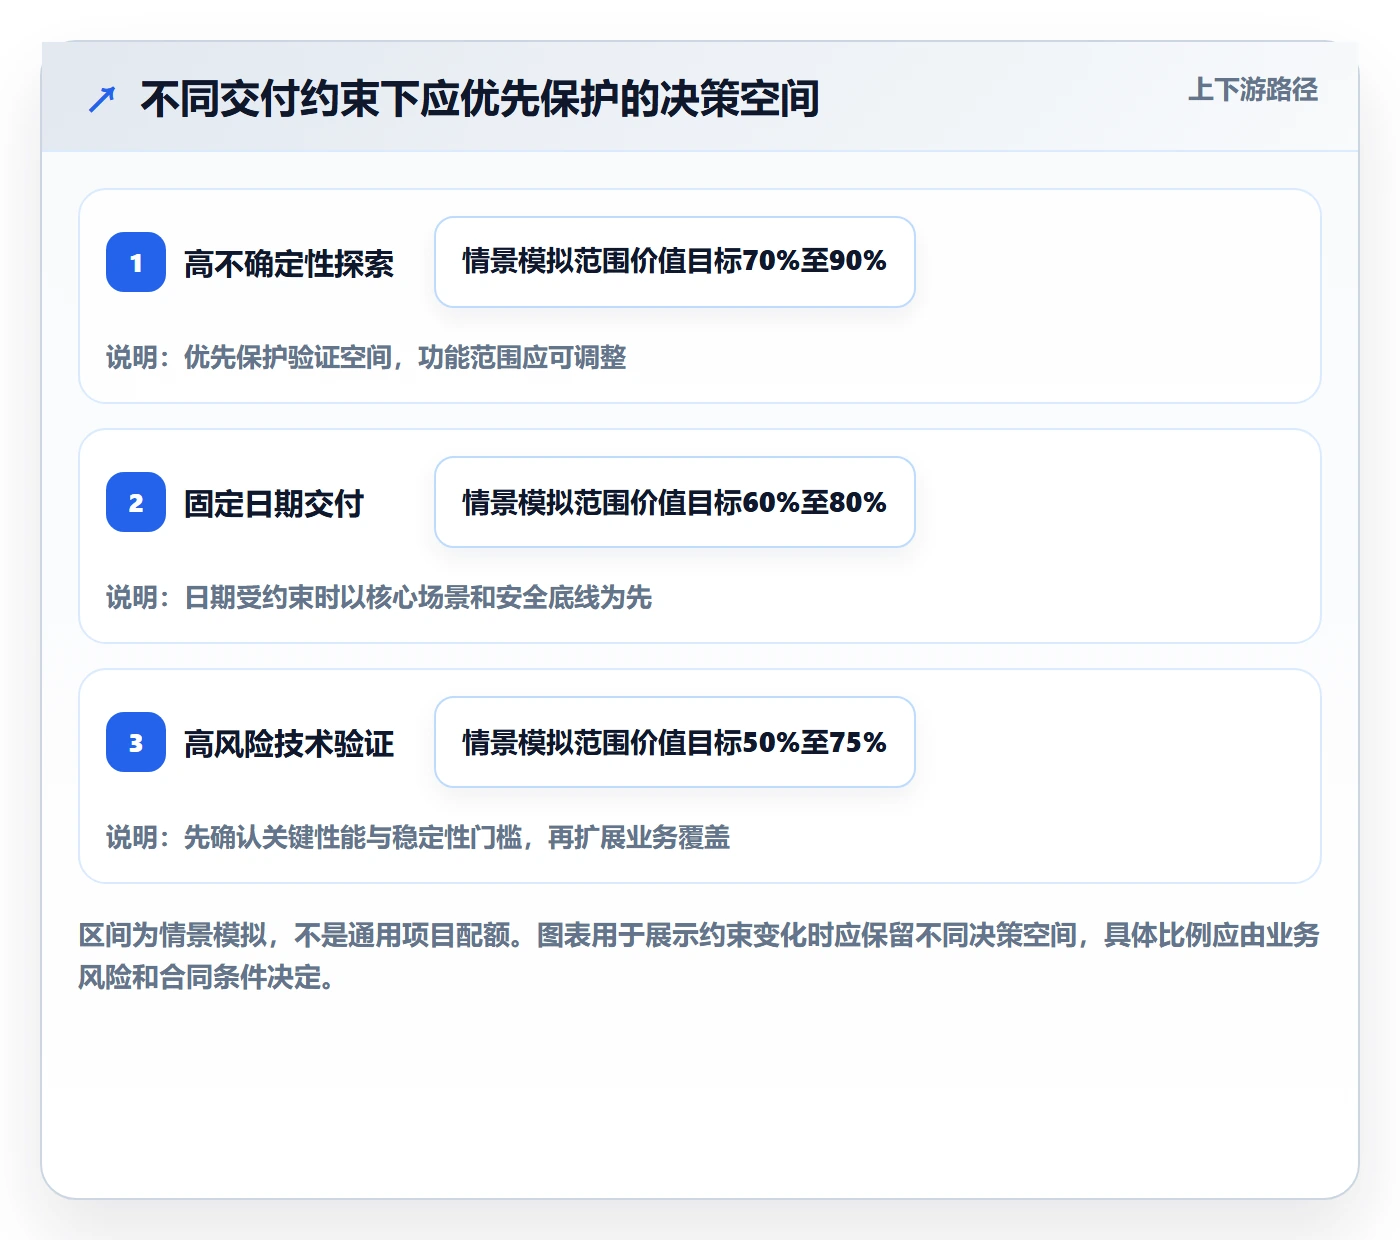
Task: Open the 上下游路径 label in the header
Action: [1253, 90]
